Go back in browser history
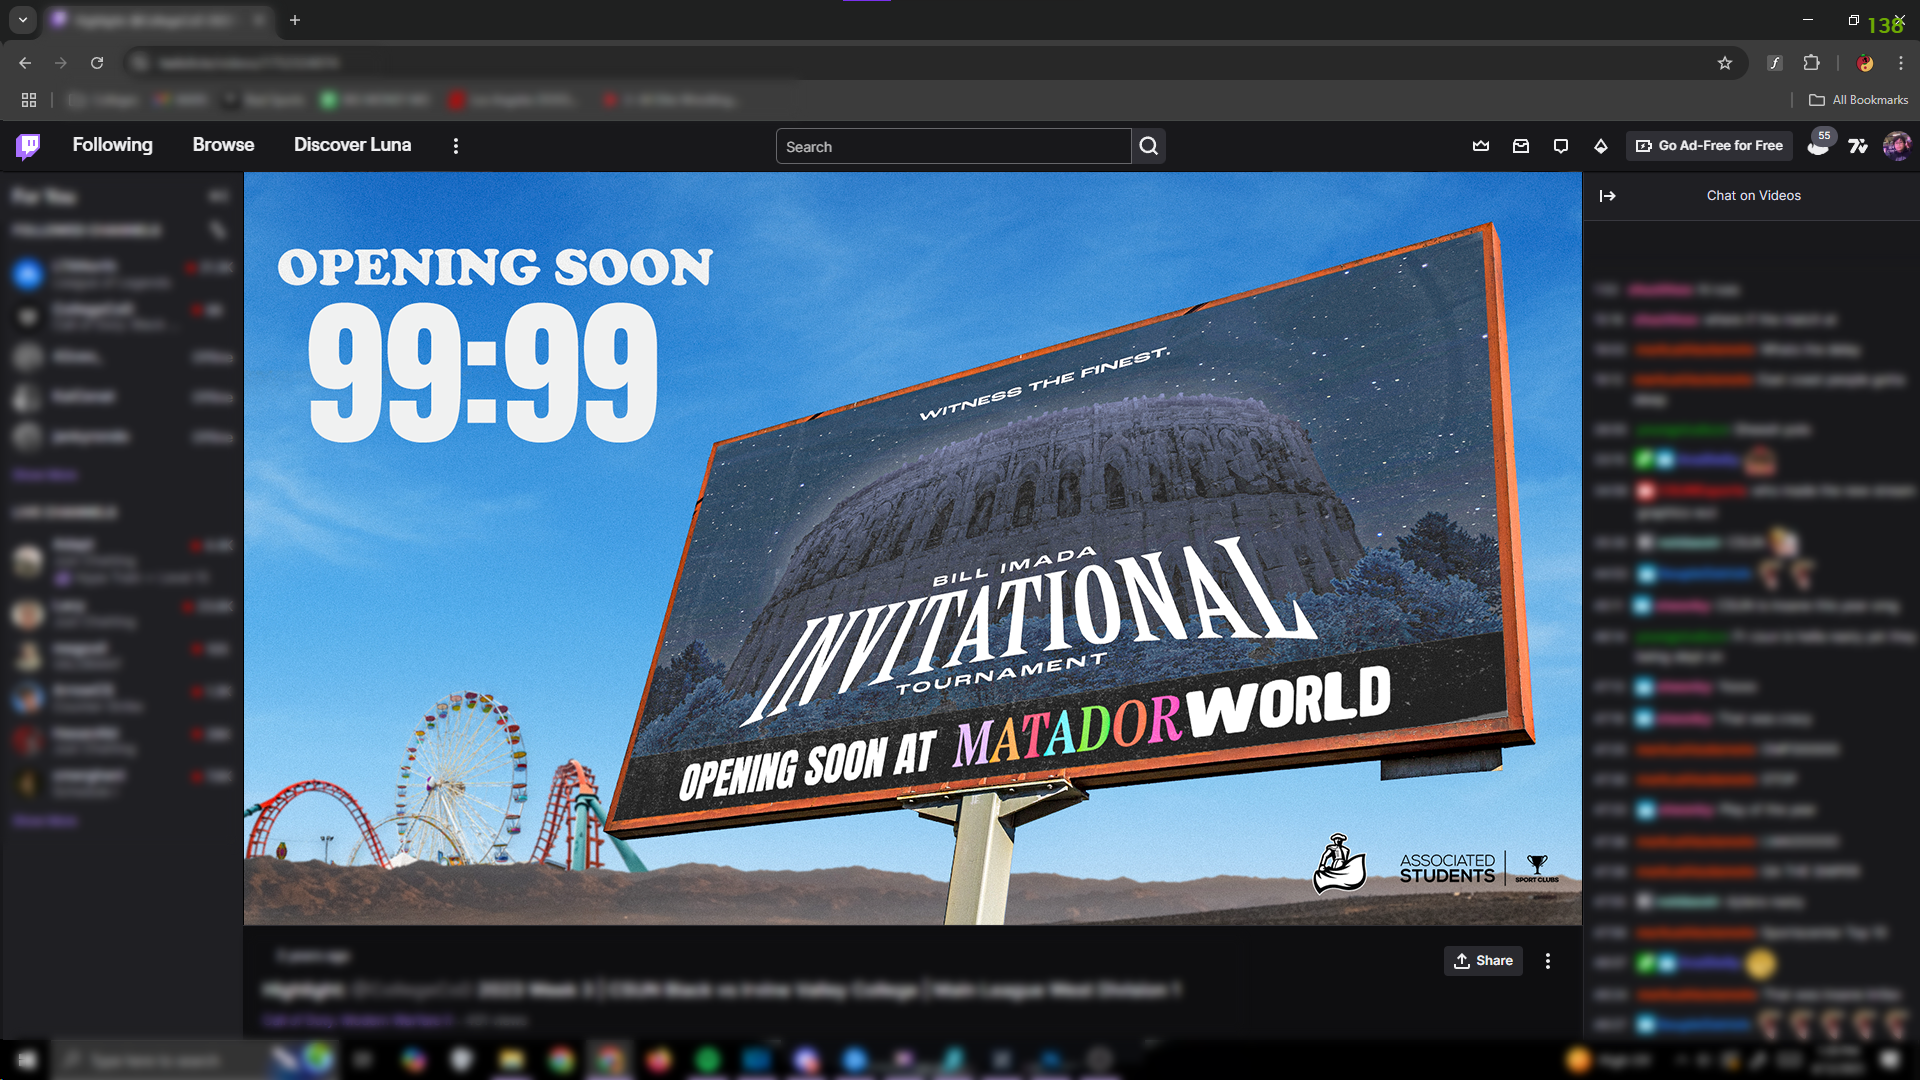The width and height of the screenshot is (1920, 1080). click(x=25, y=63)
